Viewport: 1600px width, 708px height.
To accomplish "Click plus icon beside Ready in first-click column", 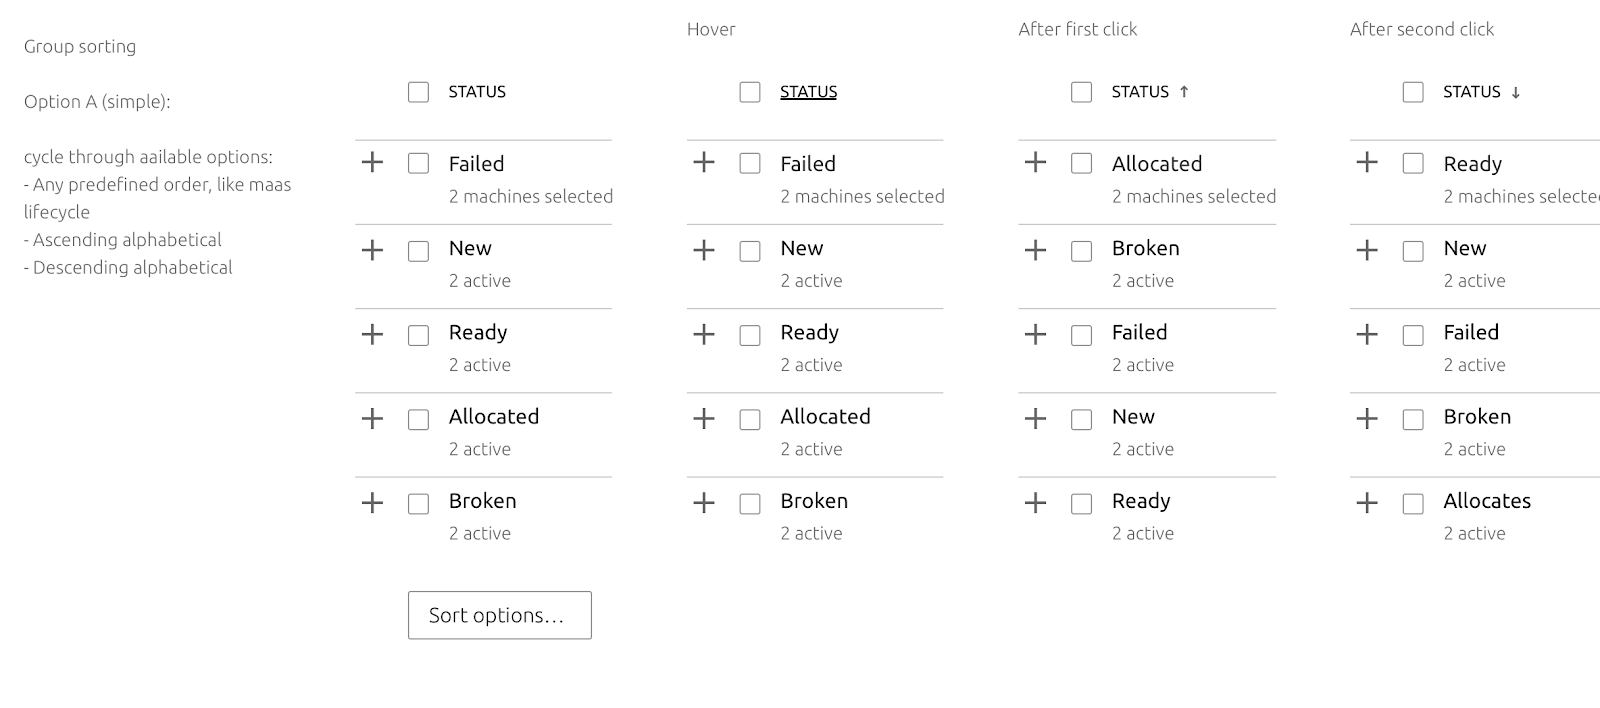I will tap(1035, 503).
